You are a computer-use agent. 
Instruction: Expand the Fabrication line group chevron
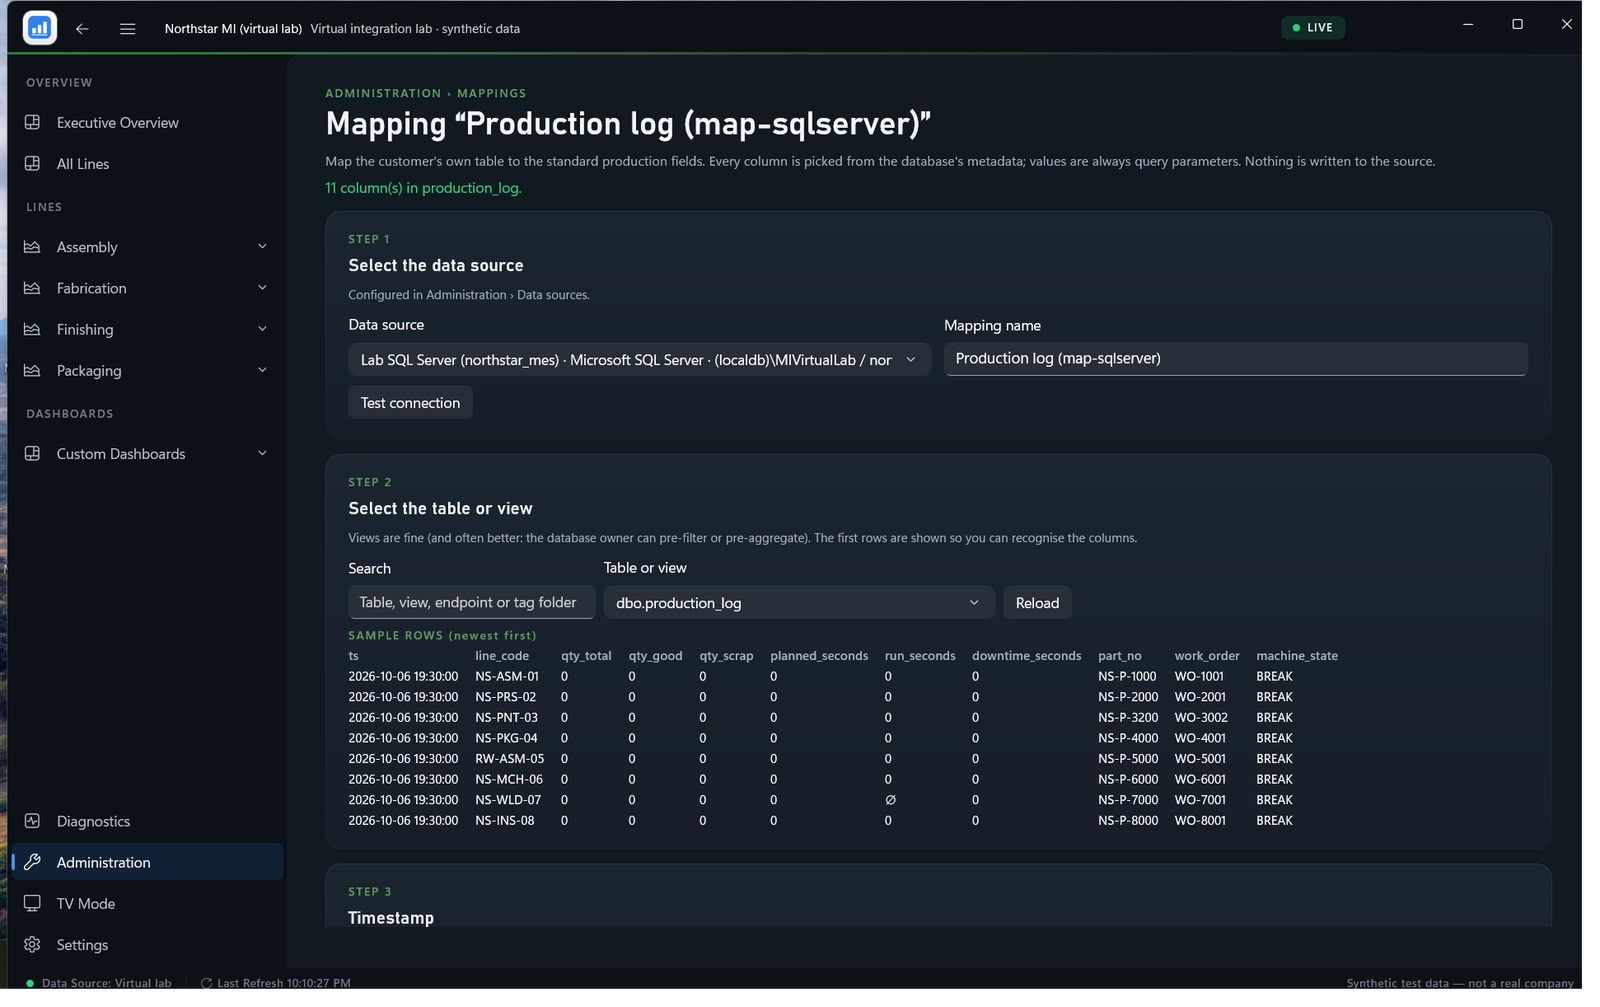tap(262, 288)
